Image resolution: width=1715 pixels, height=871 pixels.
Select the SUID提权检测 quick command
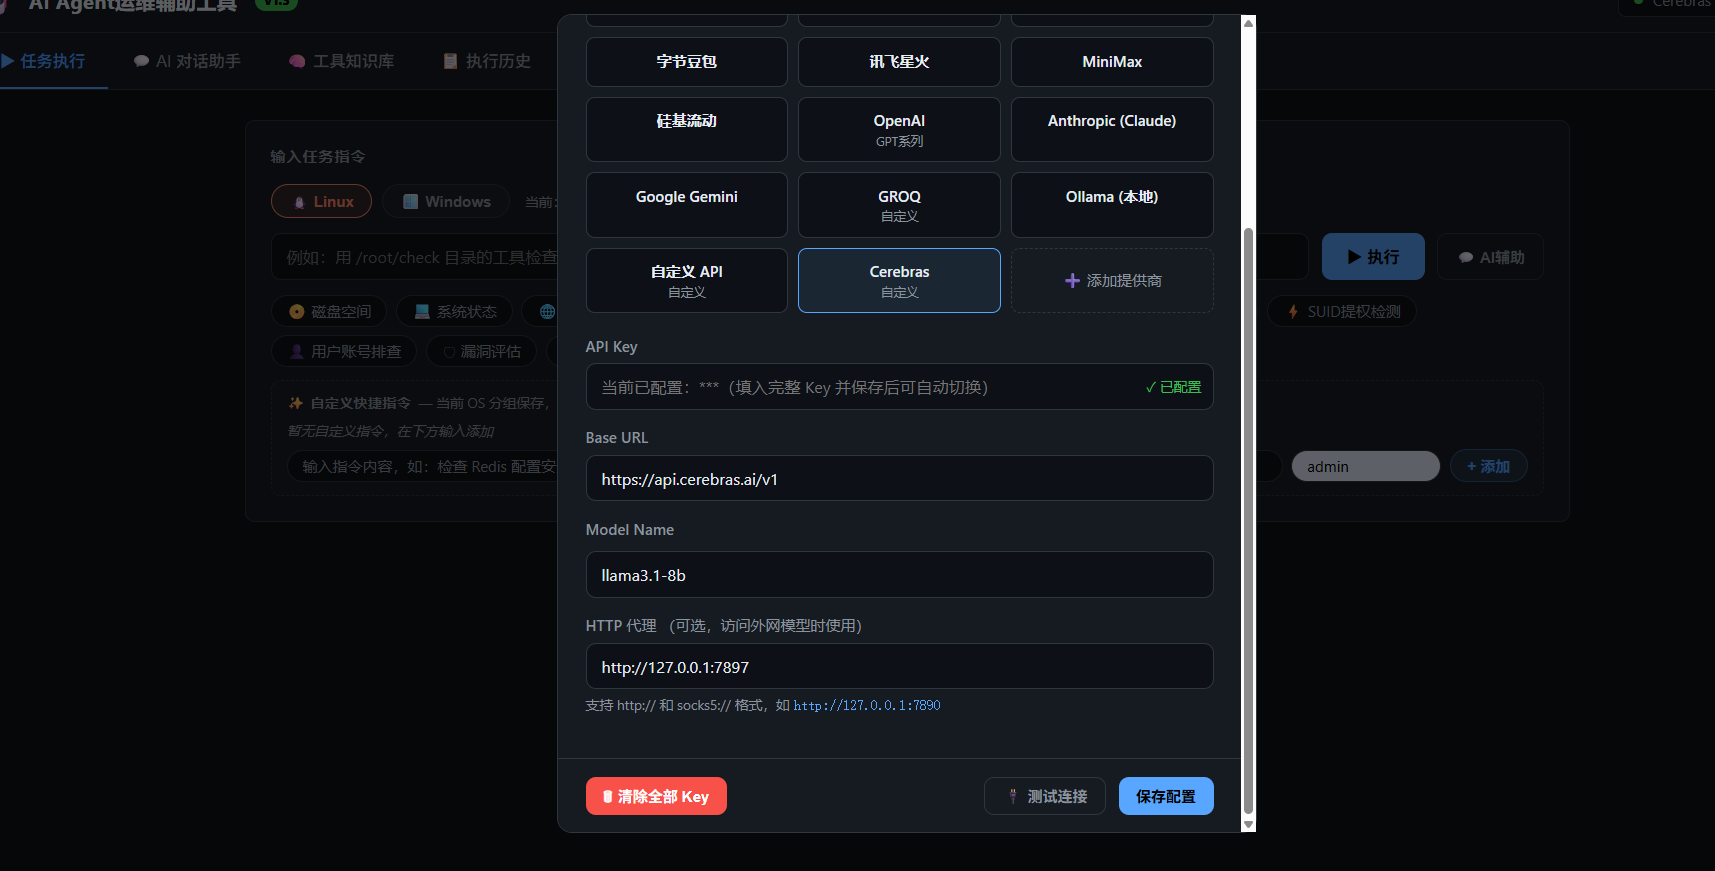click(1343, 311)
